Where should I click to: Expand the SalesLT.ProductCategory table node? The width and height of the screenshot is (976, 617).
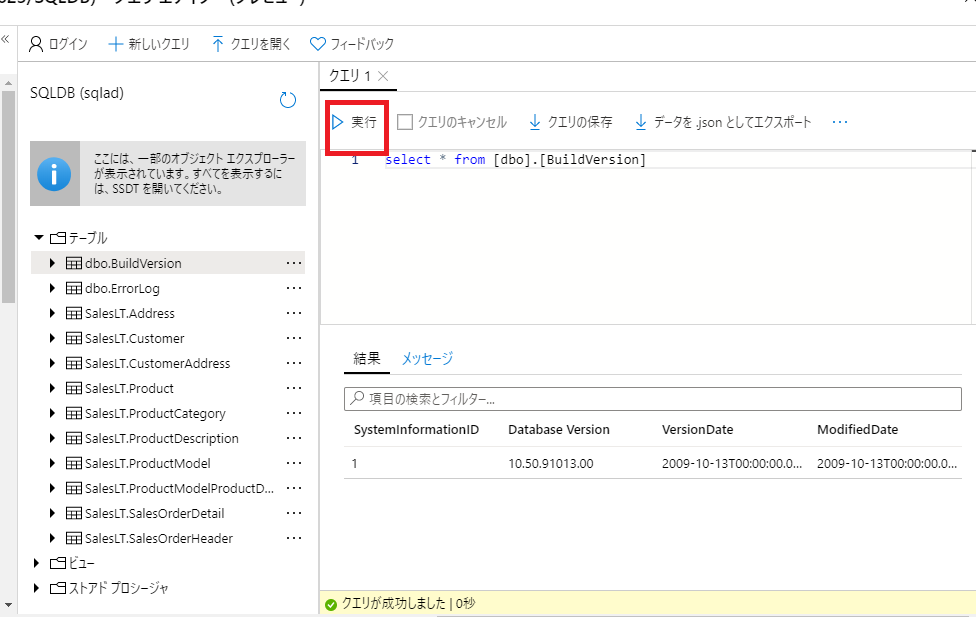click(52, 413)
